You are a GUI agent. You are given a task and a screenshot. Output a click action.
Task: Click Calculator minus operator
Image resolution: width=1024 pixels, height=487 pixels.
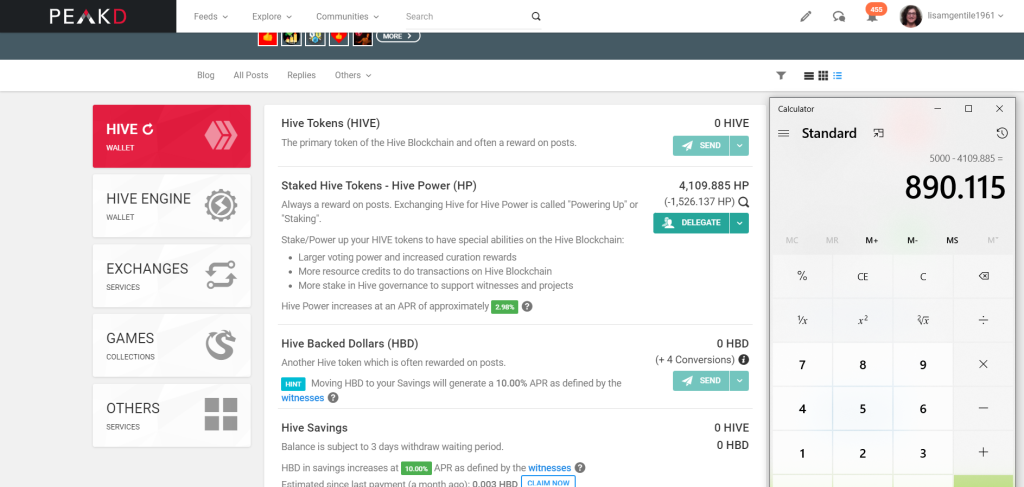pos(984,409)
